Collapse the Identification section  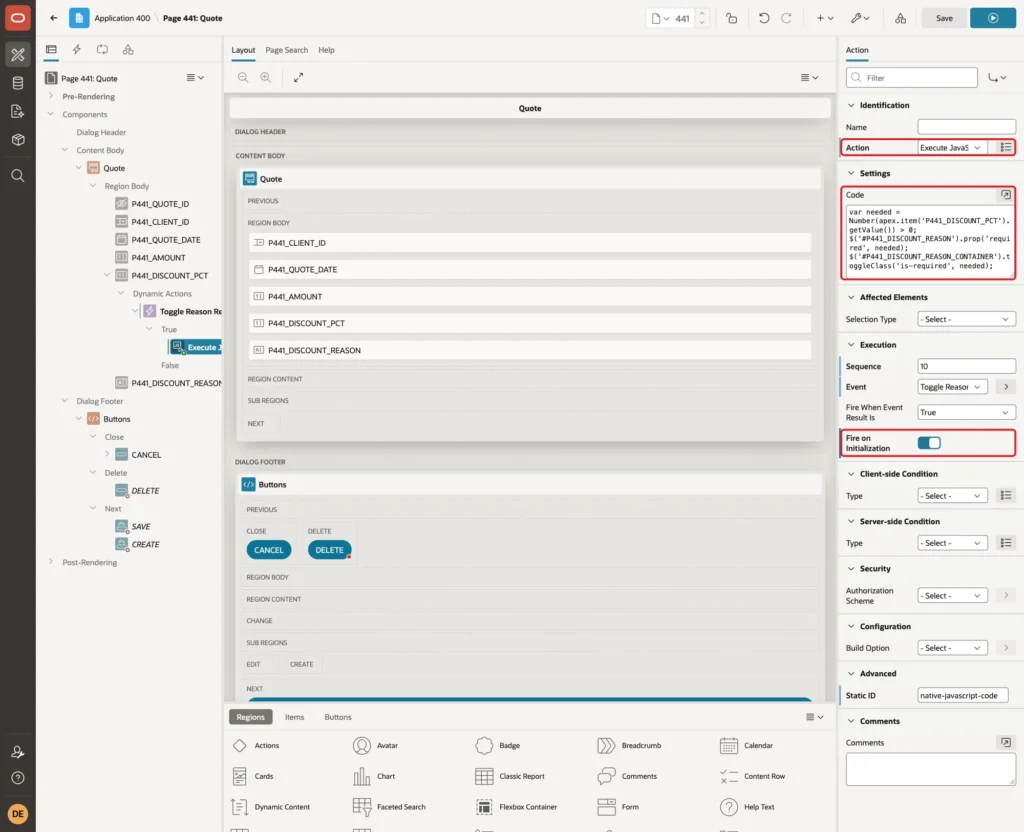point(851,105)
